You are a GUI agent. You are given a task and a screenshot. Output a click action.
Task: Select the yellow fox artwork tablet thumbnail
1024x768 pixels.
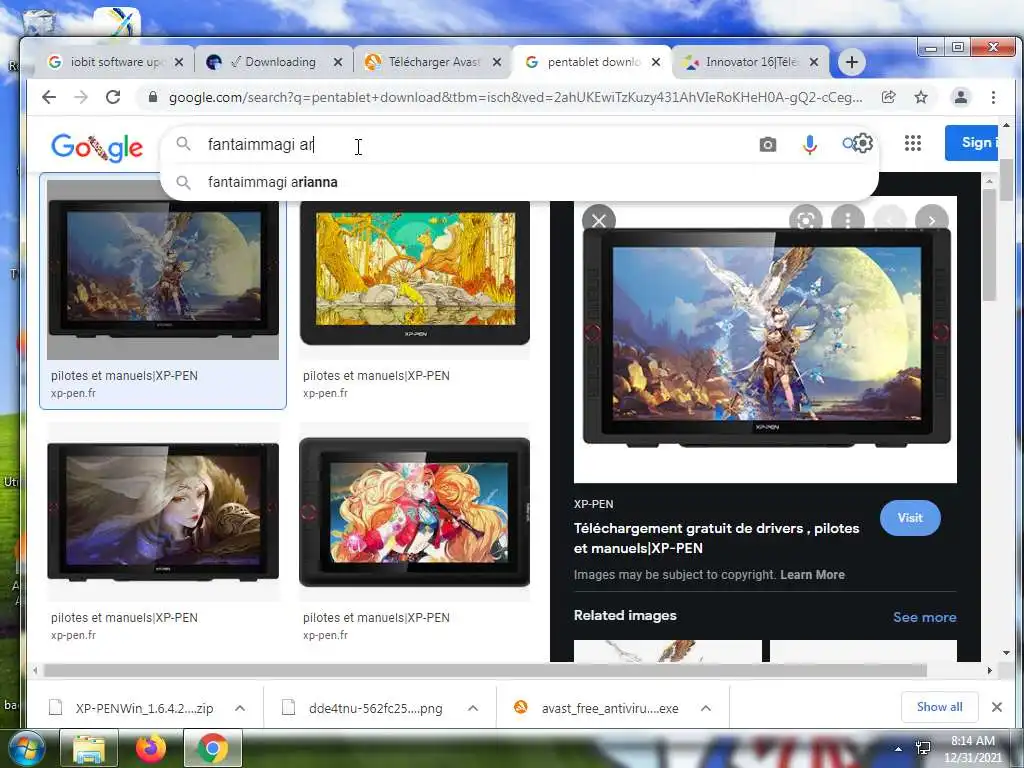coord(415,273)
